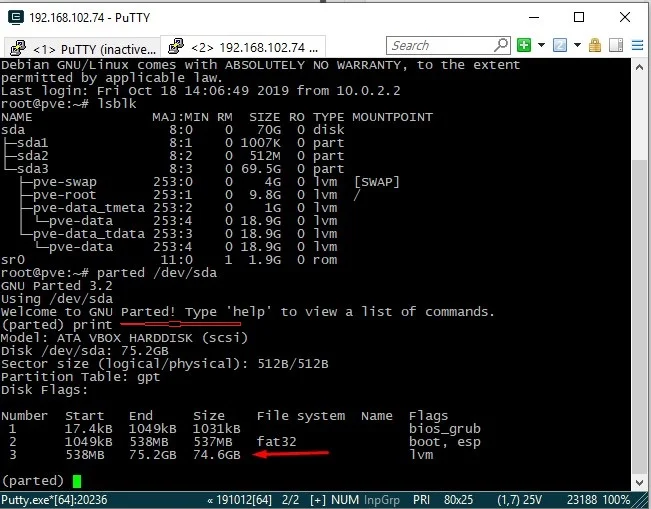The image size is (651, 509).
Task: Click 'sr0' rom device row
Action: tap(169, 260)
